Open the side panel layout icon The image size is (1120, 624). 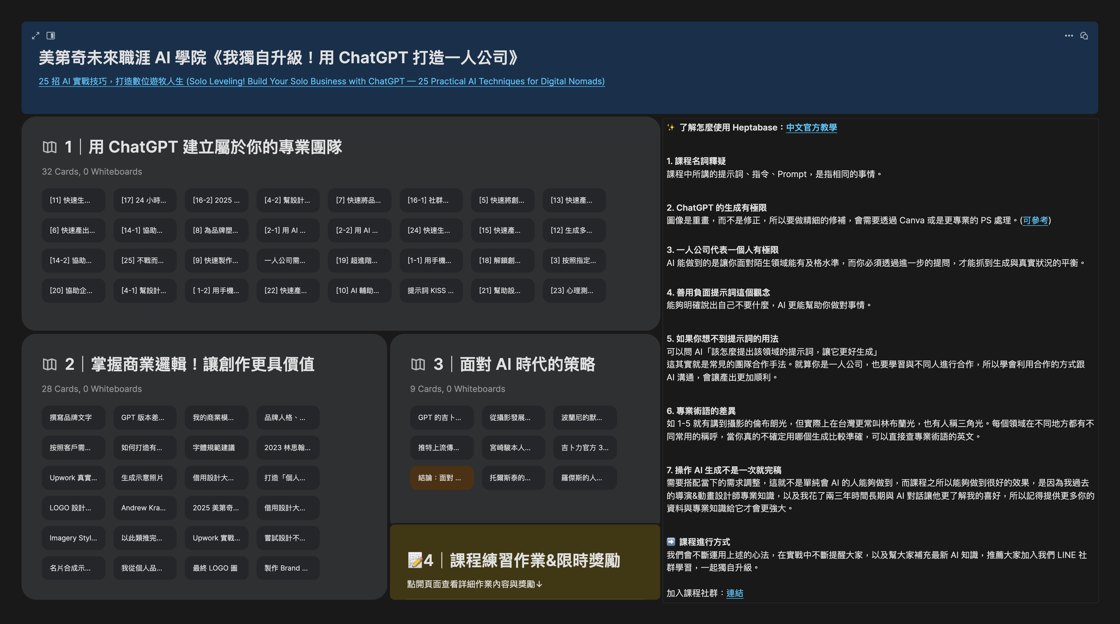[51, 36]
